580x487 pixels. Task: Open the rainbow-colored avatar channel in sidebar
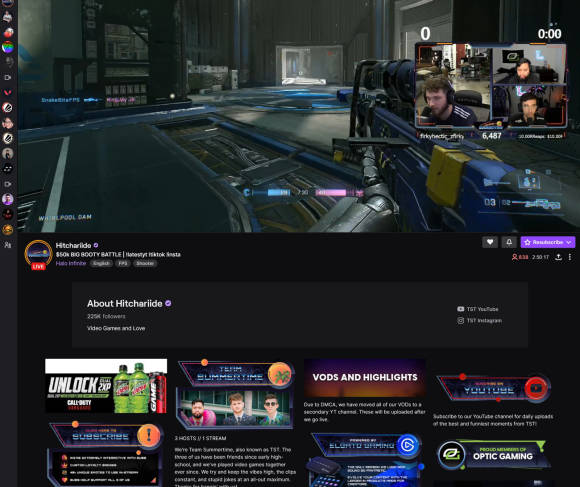tap(8, 47)
